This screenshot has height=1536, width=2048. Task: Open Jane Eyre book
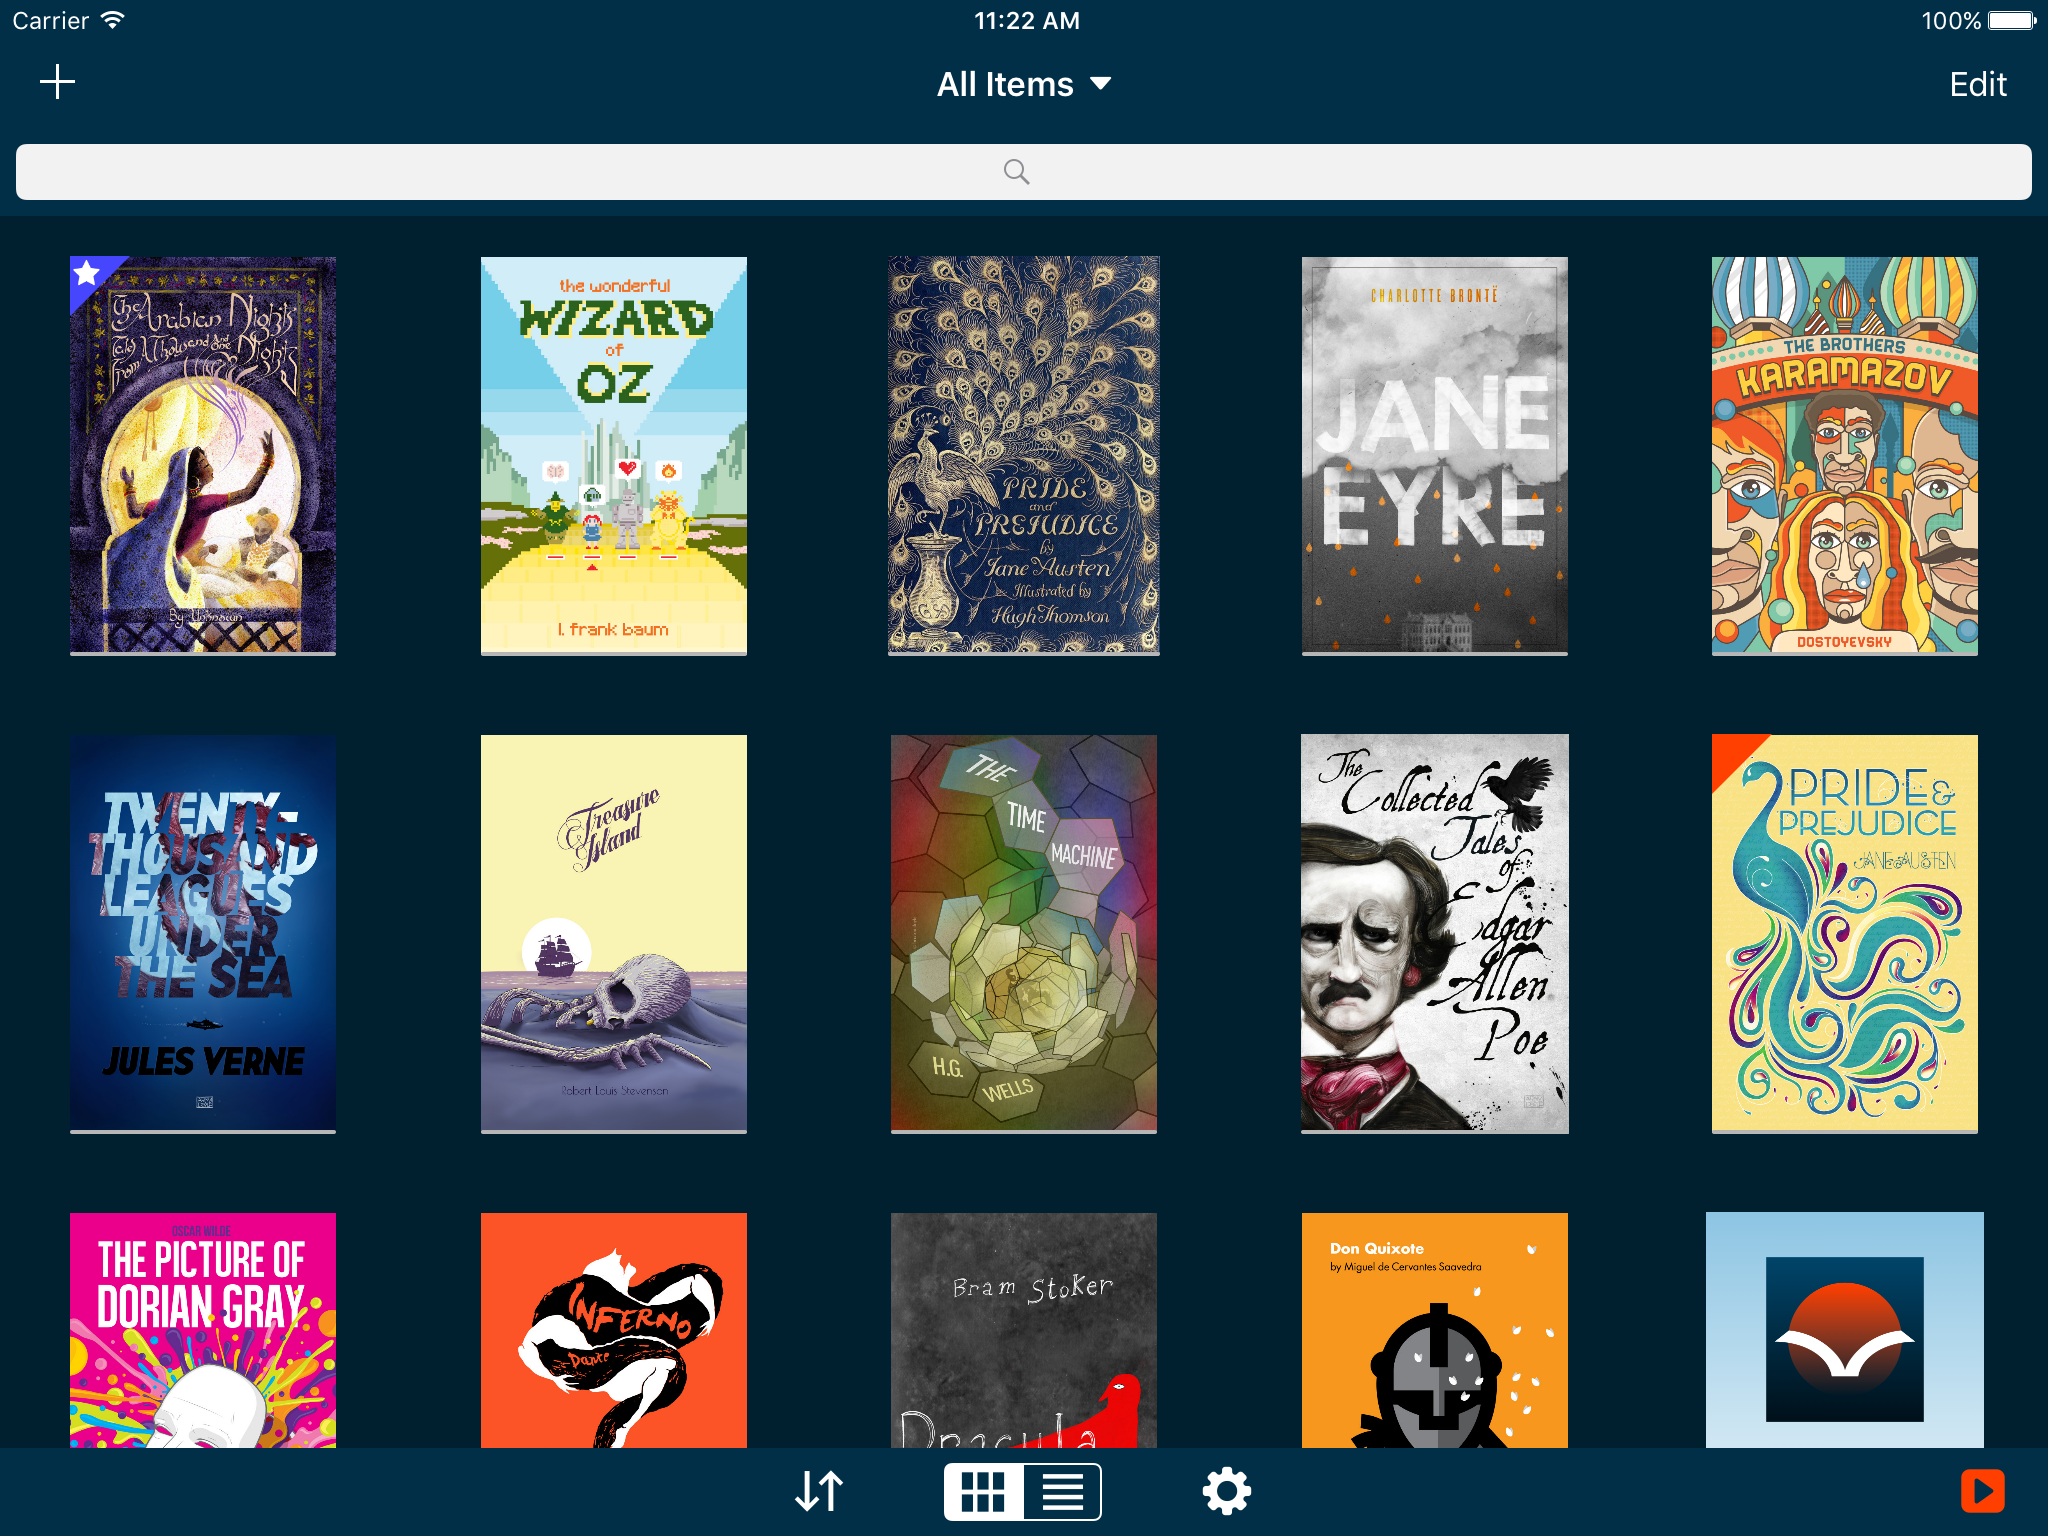click(1435, 456)
